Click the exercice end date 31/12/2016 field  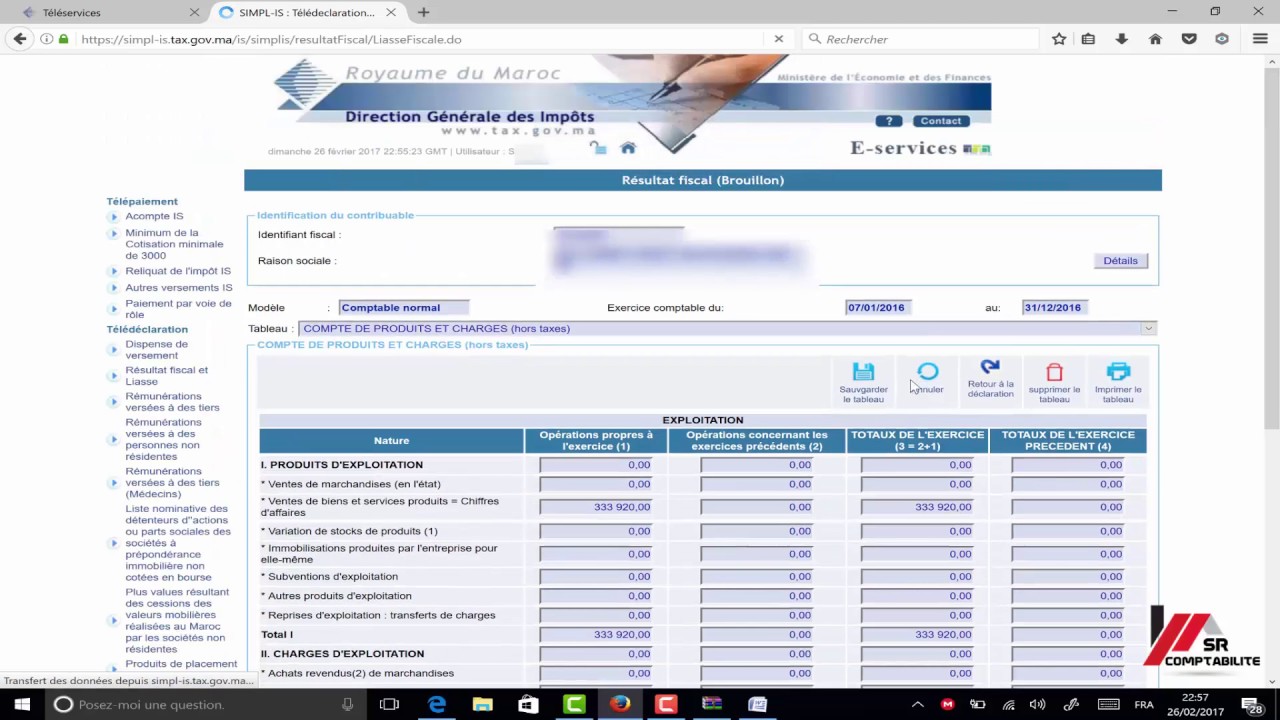click(x=1054, y=308)
